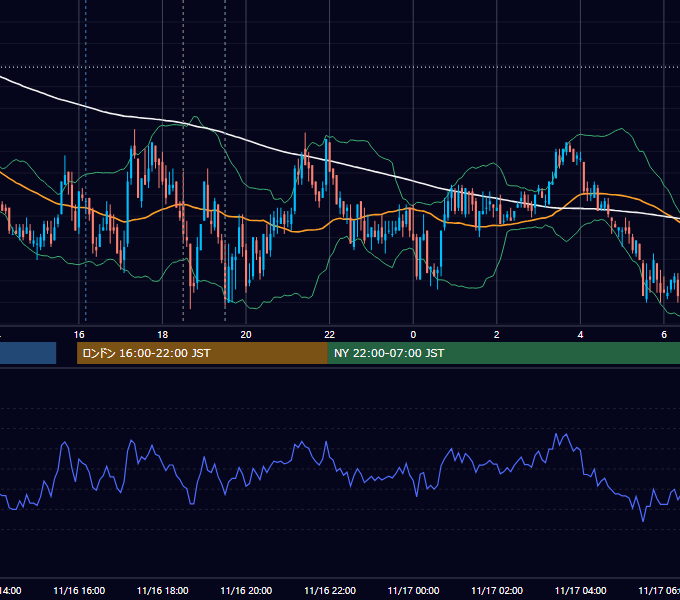Click the 2 hour axis label

(497, 335)
